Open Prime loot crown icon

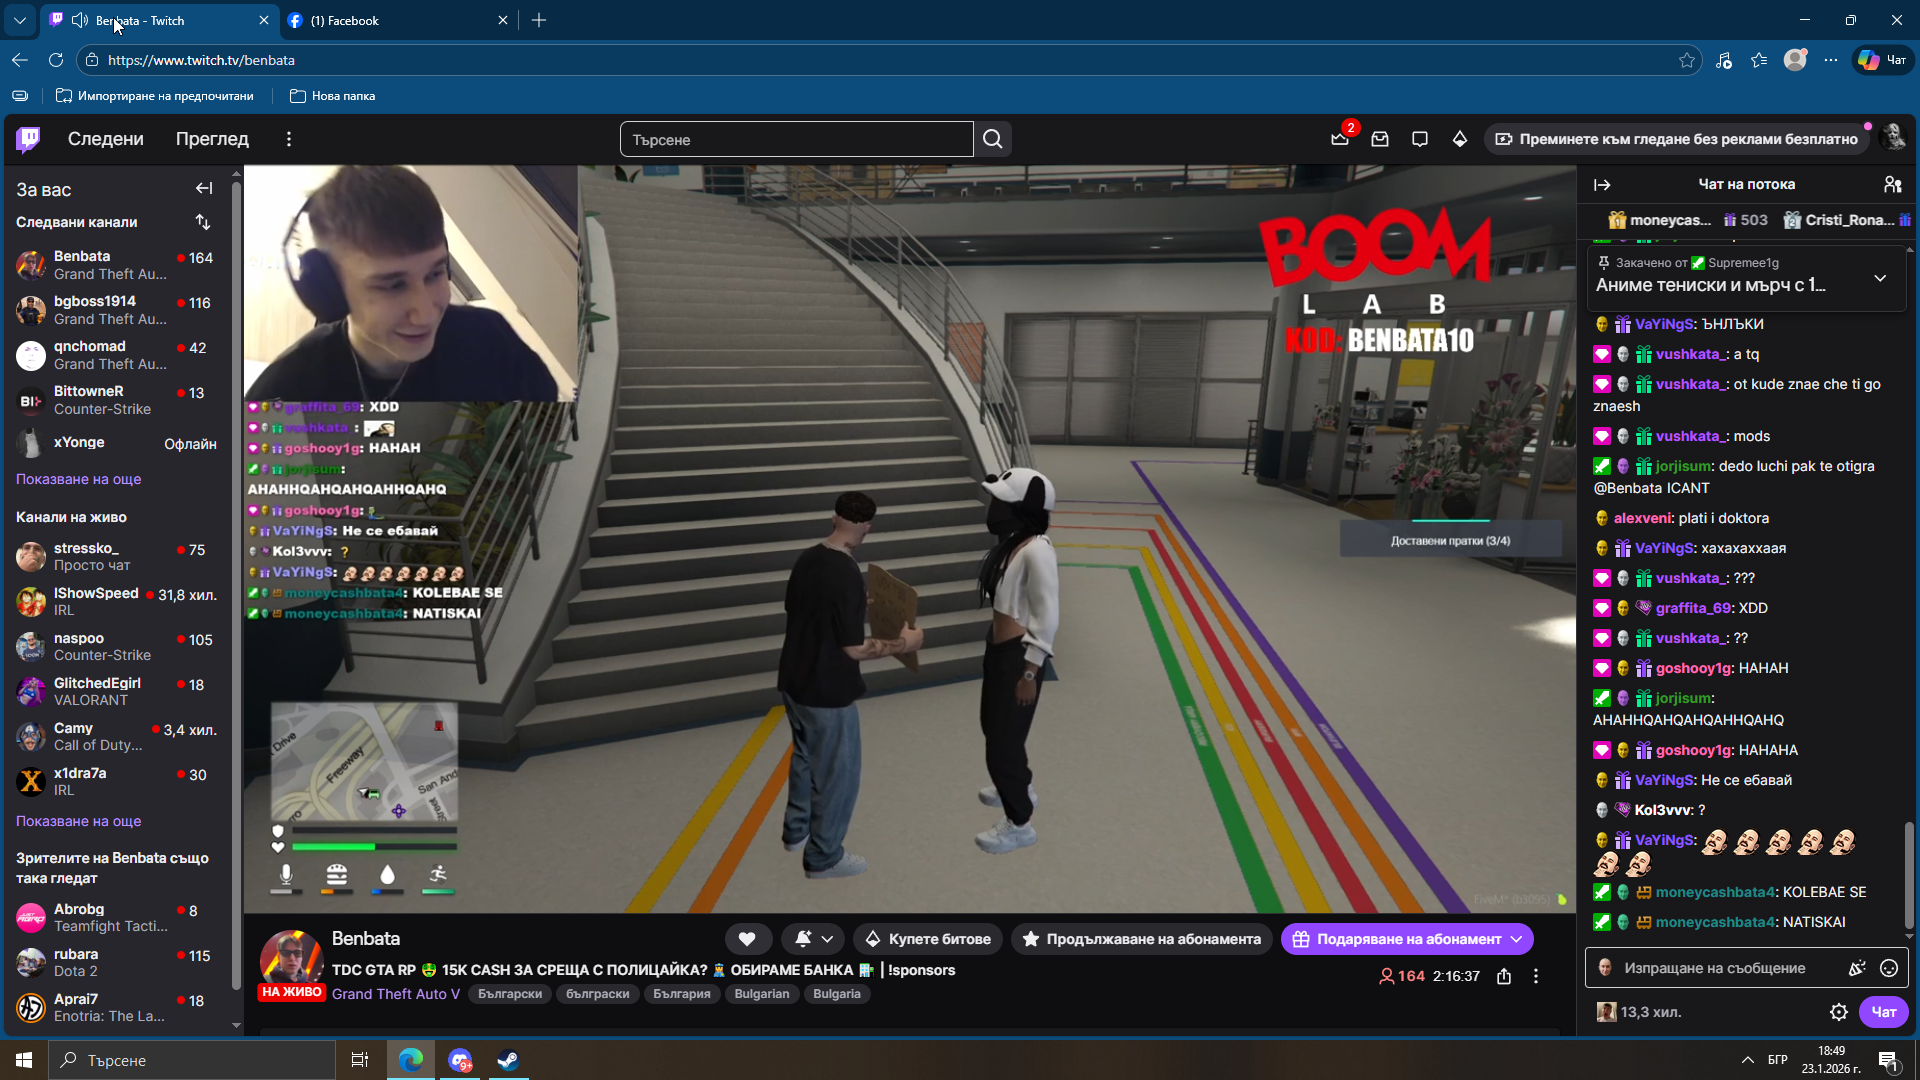click(1340, 139)
